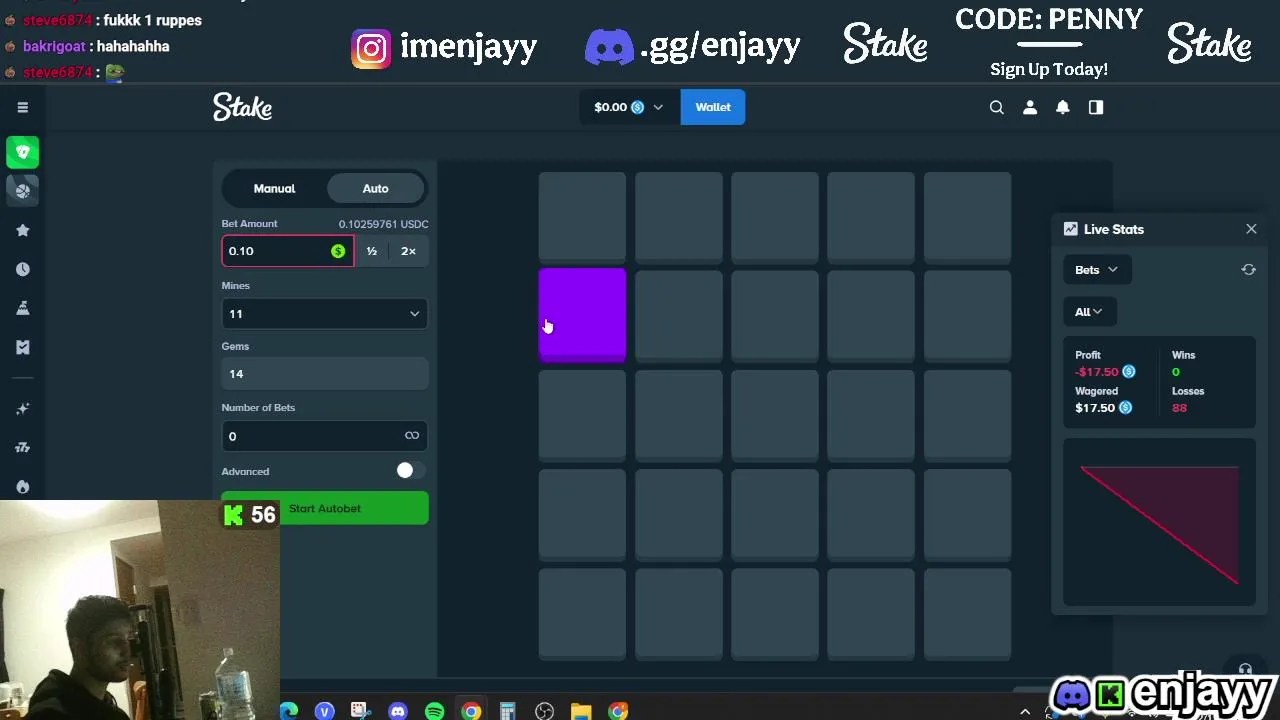Open the hot games flame icon
Screen dimensions: 1280x720
coord(22,486)
